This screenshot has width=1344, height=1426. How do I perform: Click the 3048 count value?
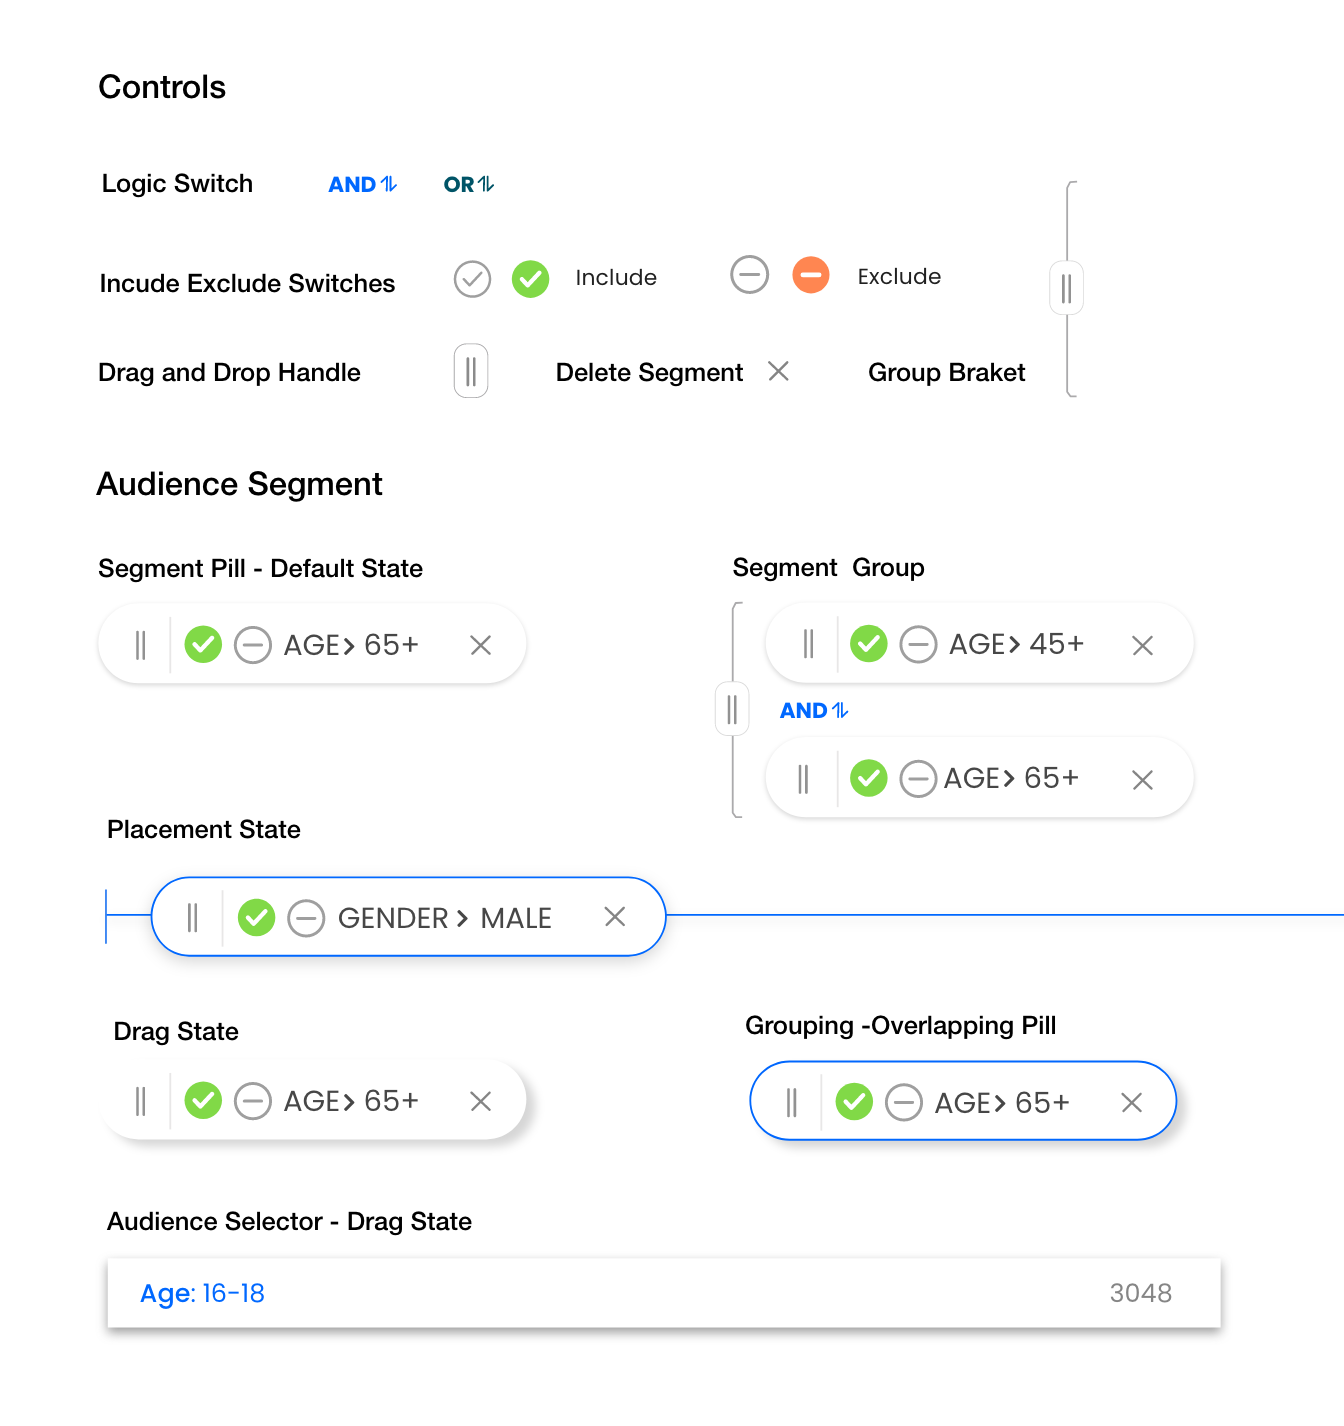pos(1141,1293)
